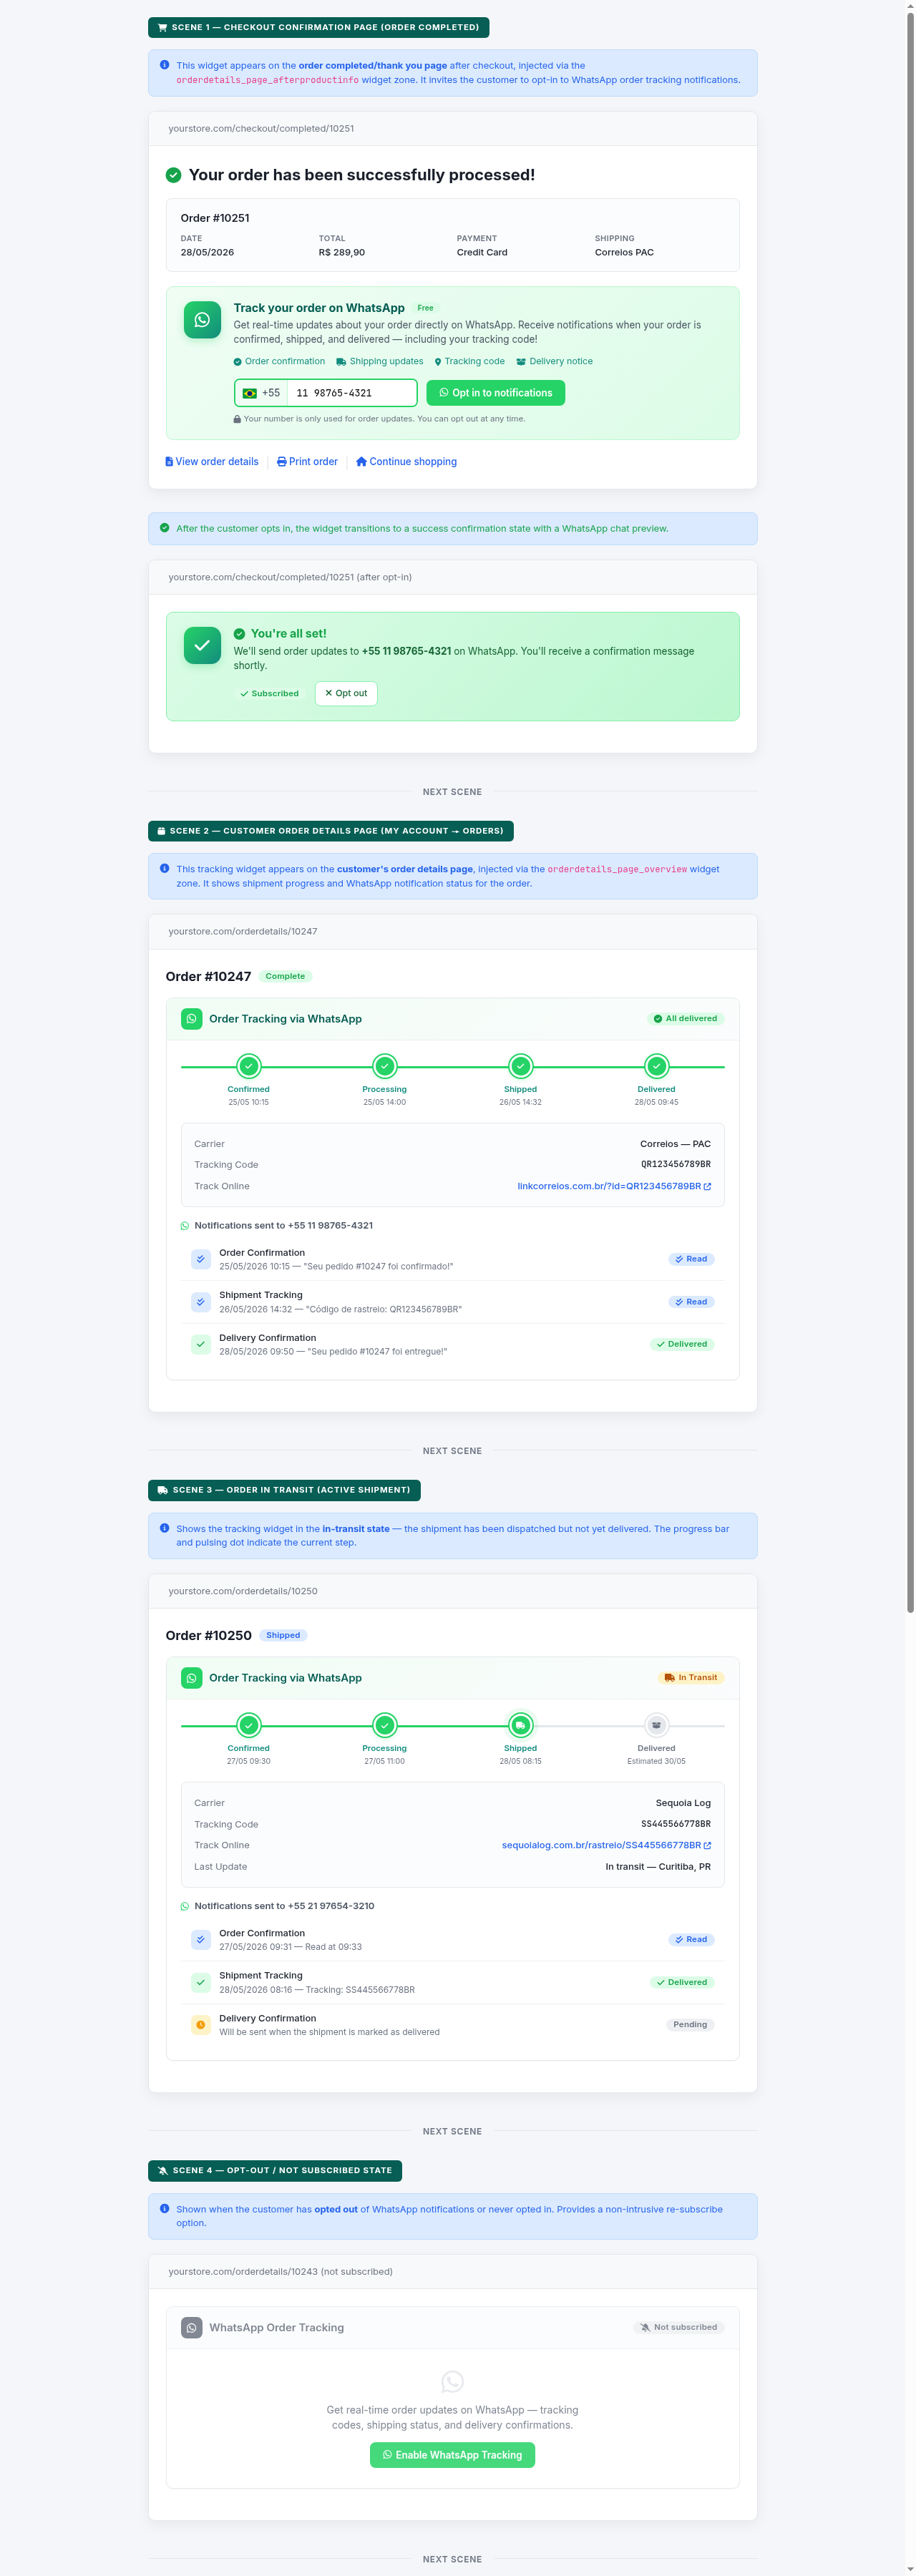
Task: Click the double-check icon beside Order Confirmation 27/05/2026
Action: point(201,1939)
